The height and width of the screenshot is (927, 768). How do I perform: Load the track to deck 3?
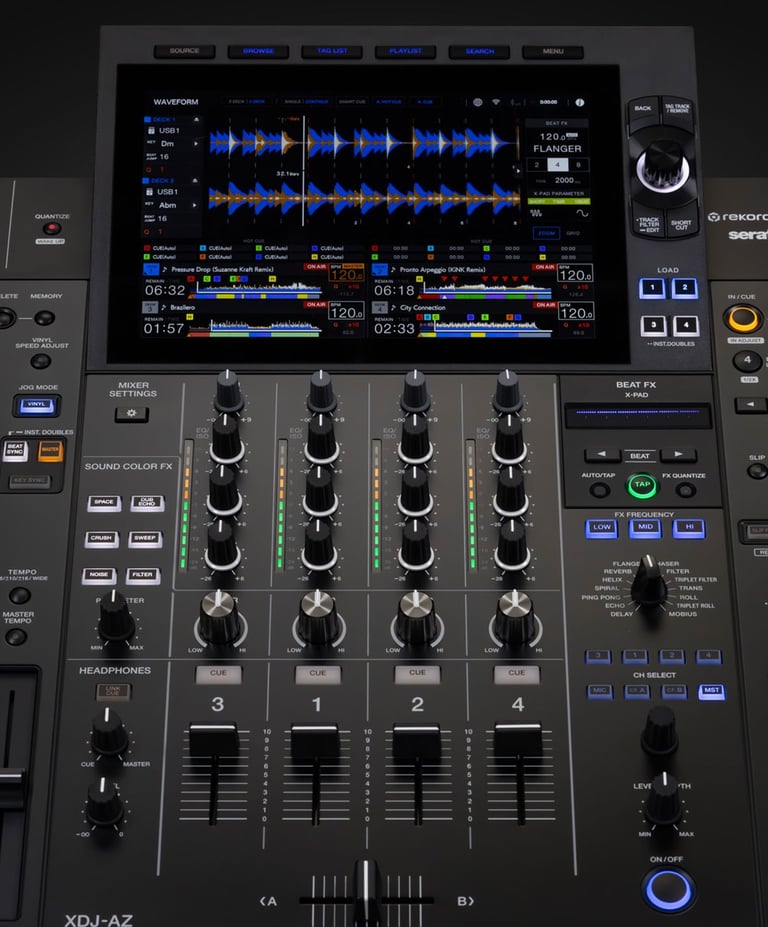coord(653,325)
